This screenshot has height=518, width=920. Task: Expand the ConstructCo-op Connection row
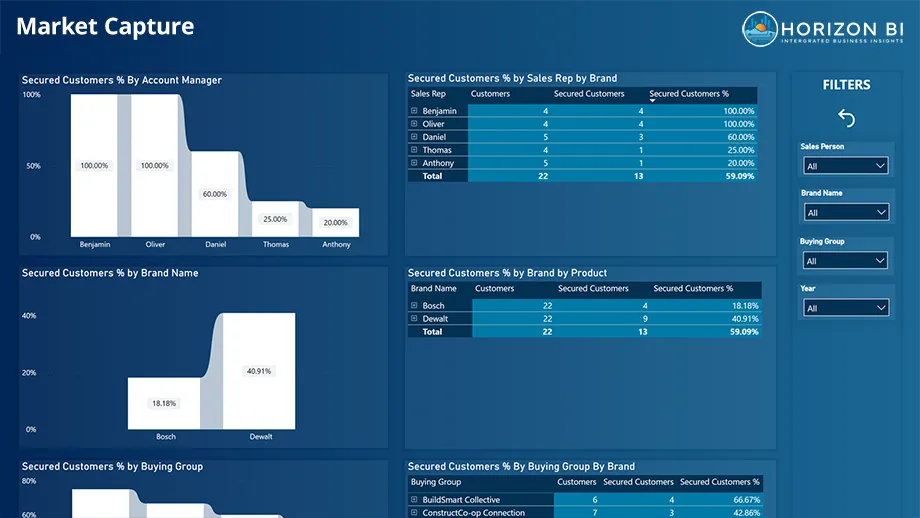point(414,512)
